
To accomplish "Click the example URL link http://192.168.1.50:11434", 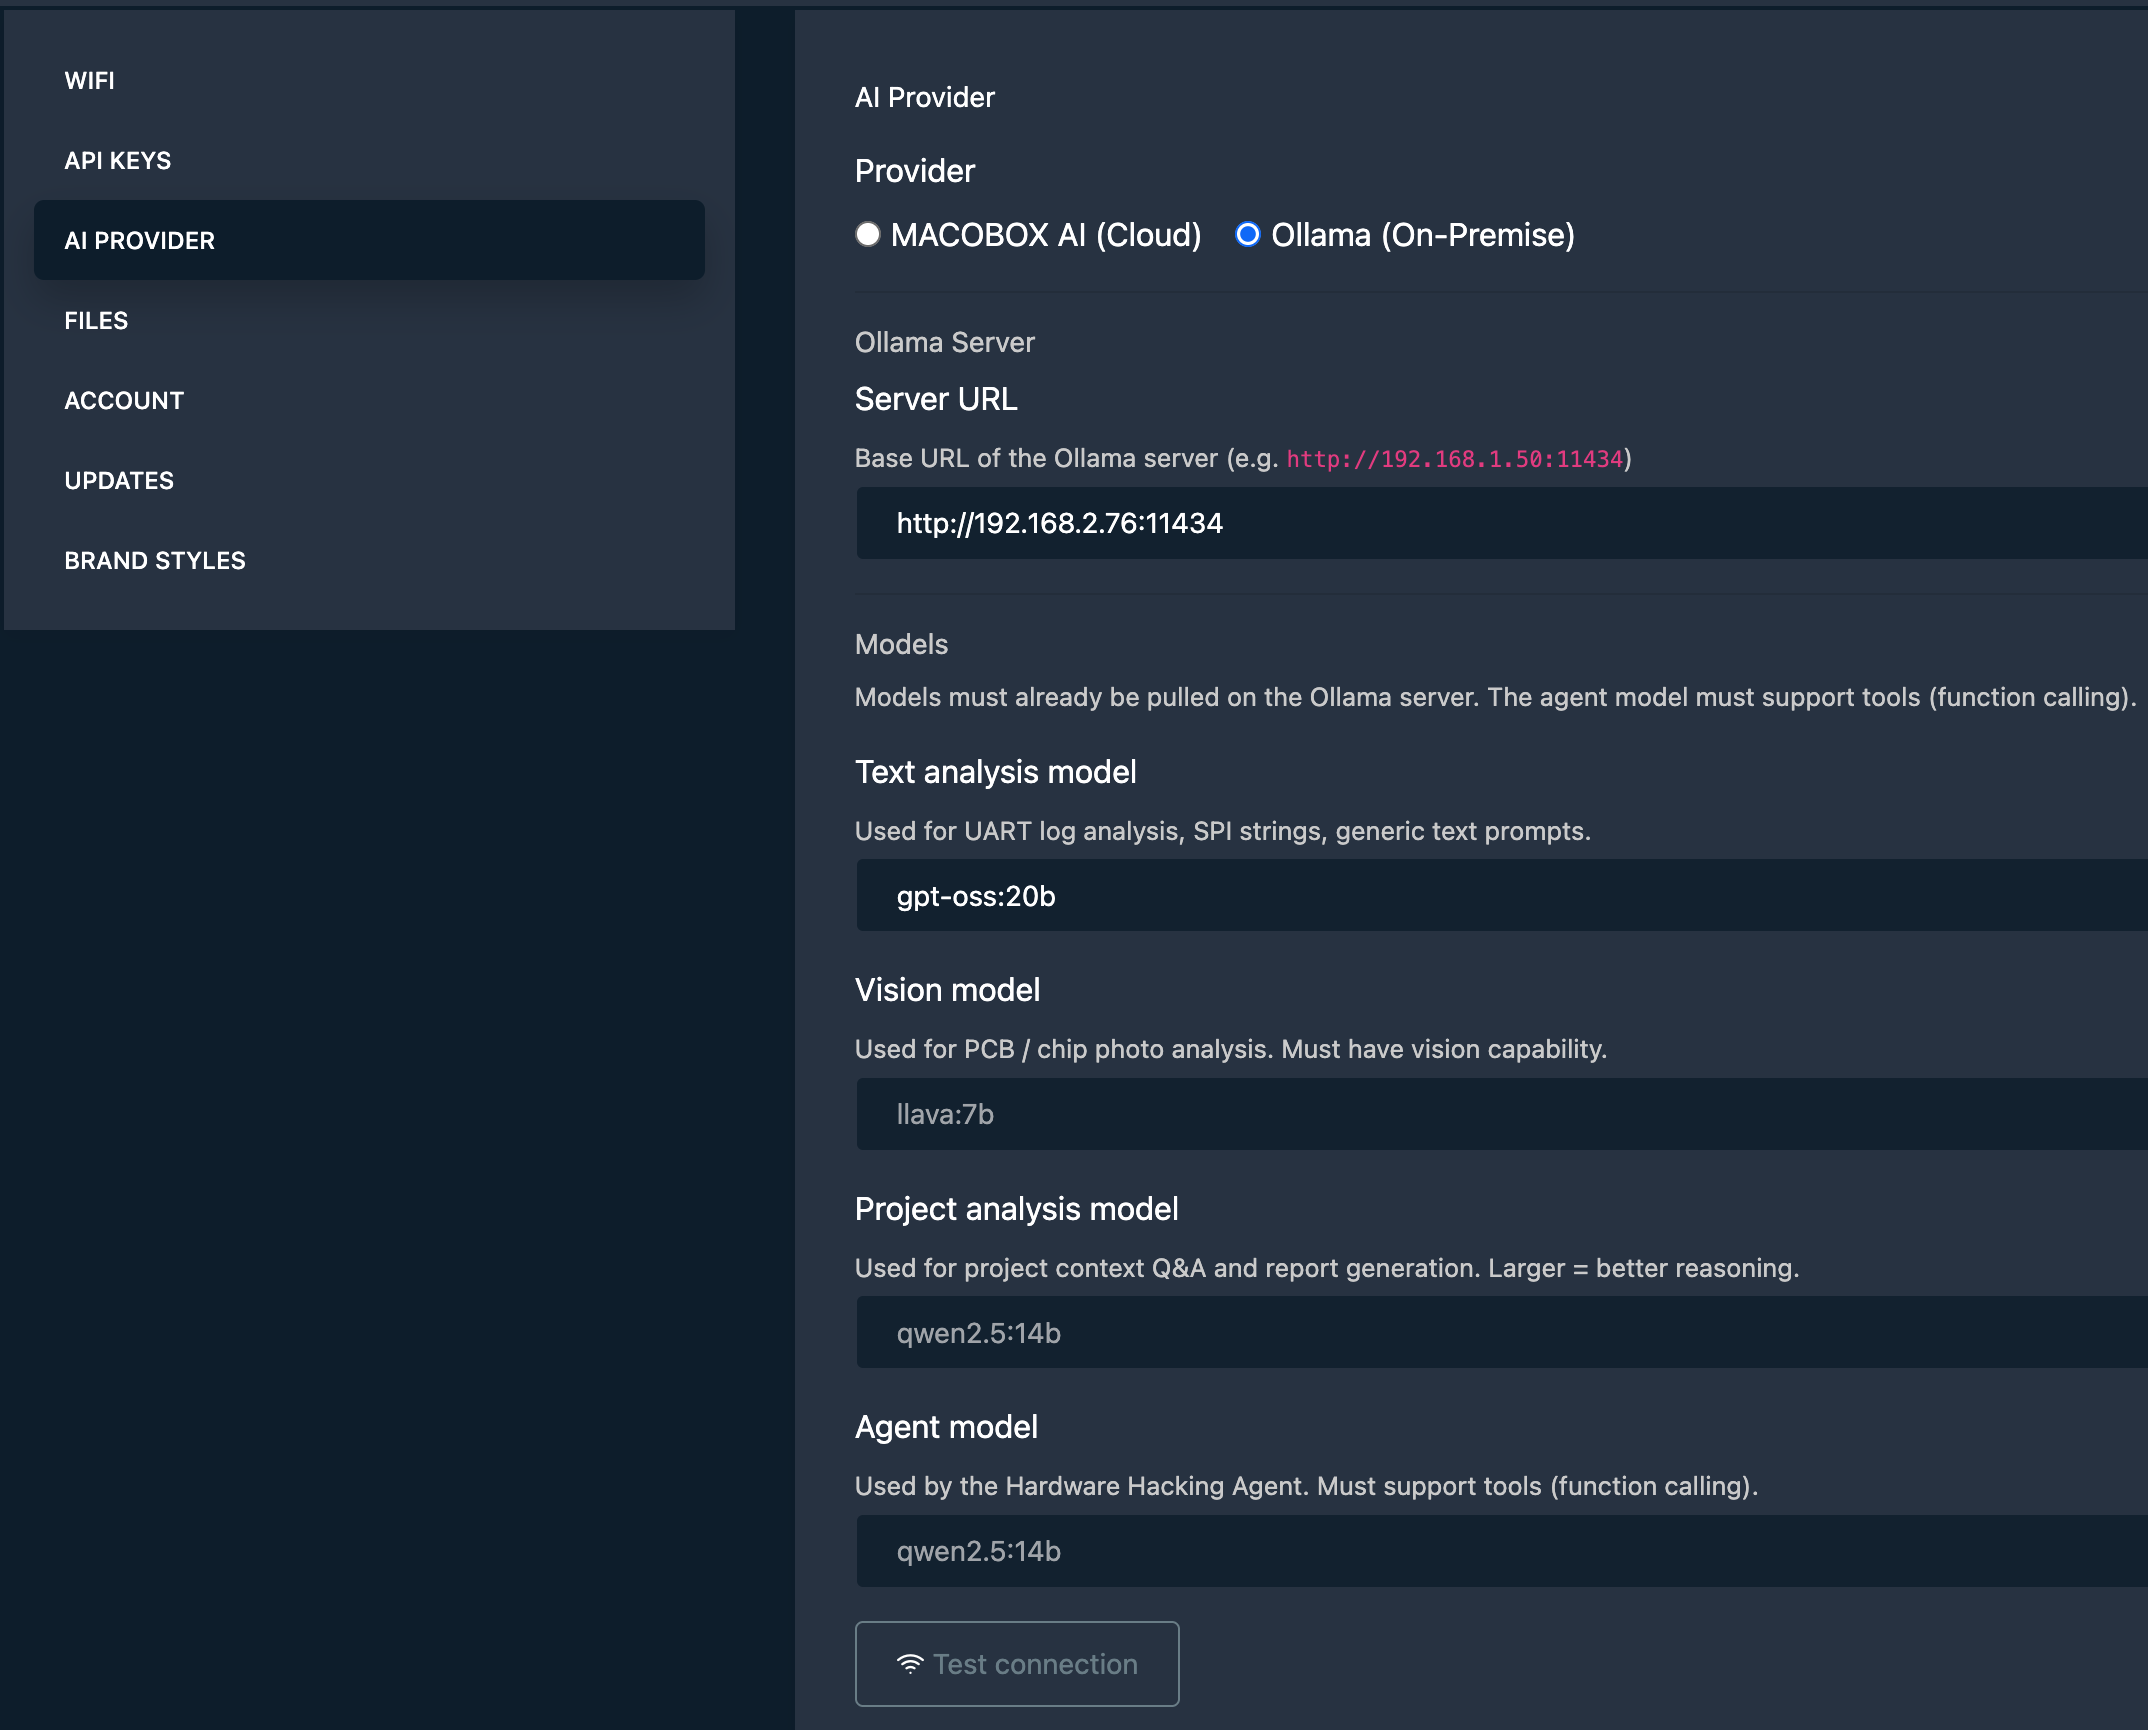I will [1454, 459].
